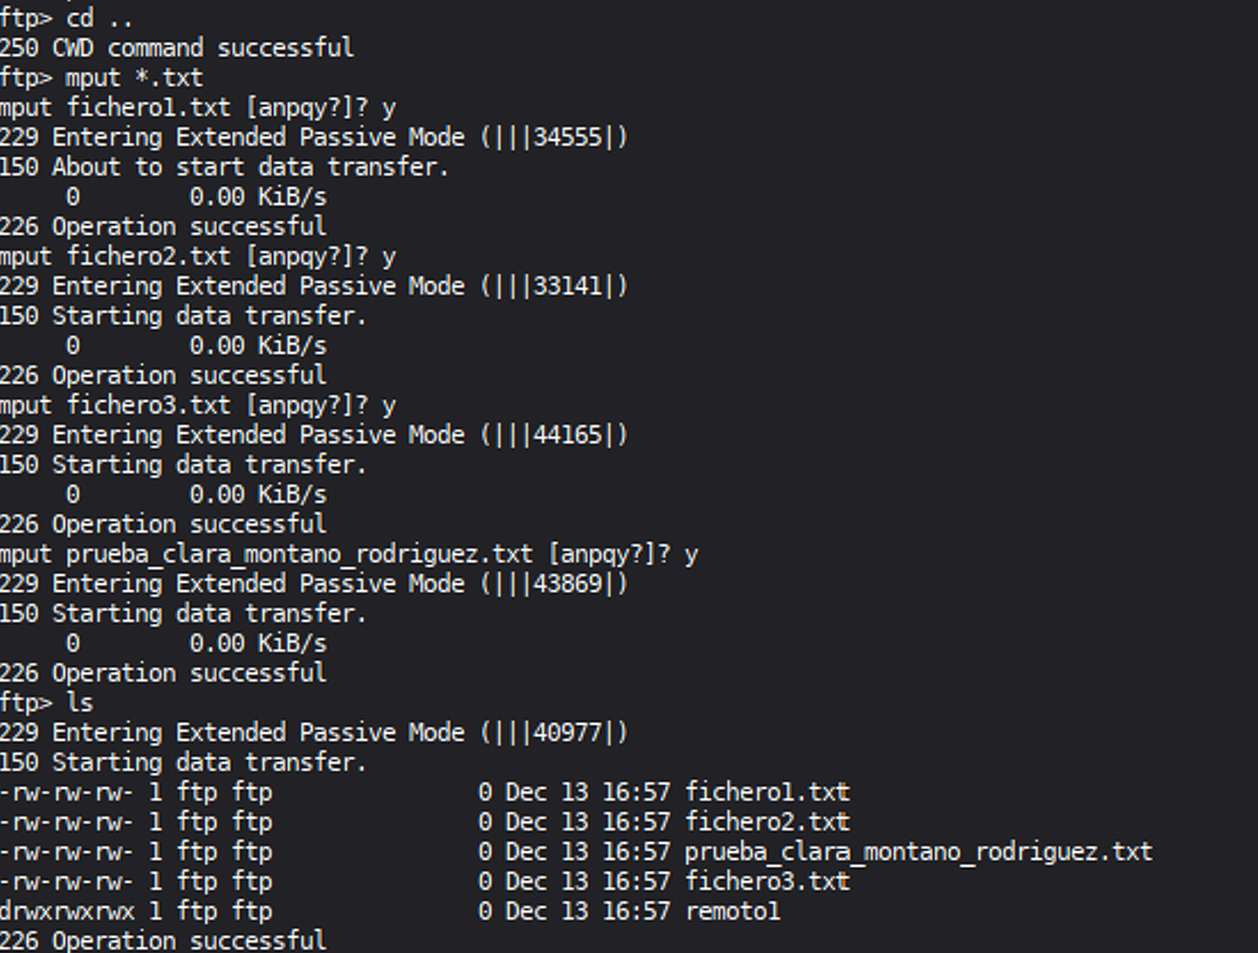Viewport: 1258px width, 953px height.
Task: Click the mput fichero2.txt confirmation prompt
Action: pos(198,257)
